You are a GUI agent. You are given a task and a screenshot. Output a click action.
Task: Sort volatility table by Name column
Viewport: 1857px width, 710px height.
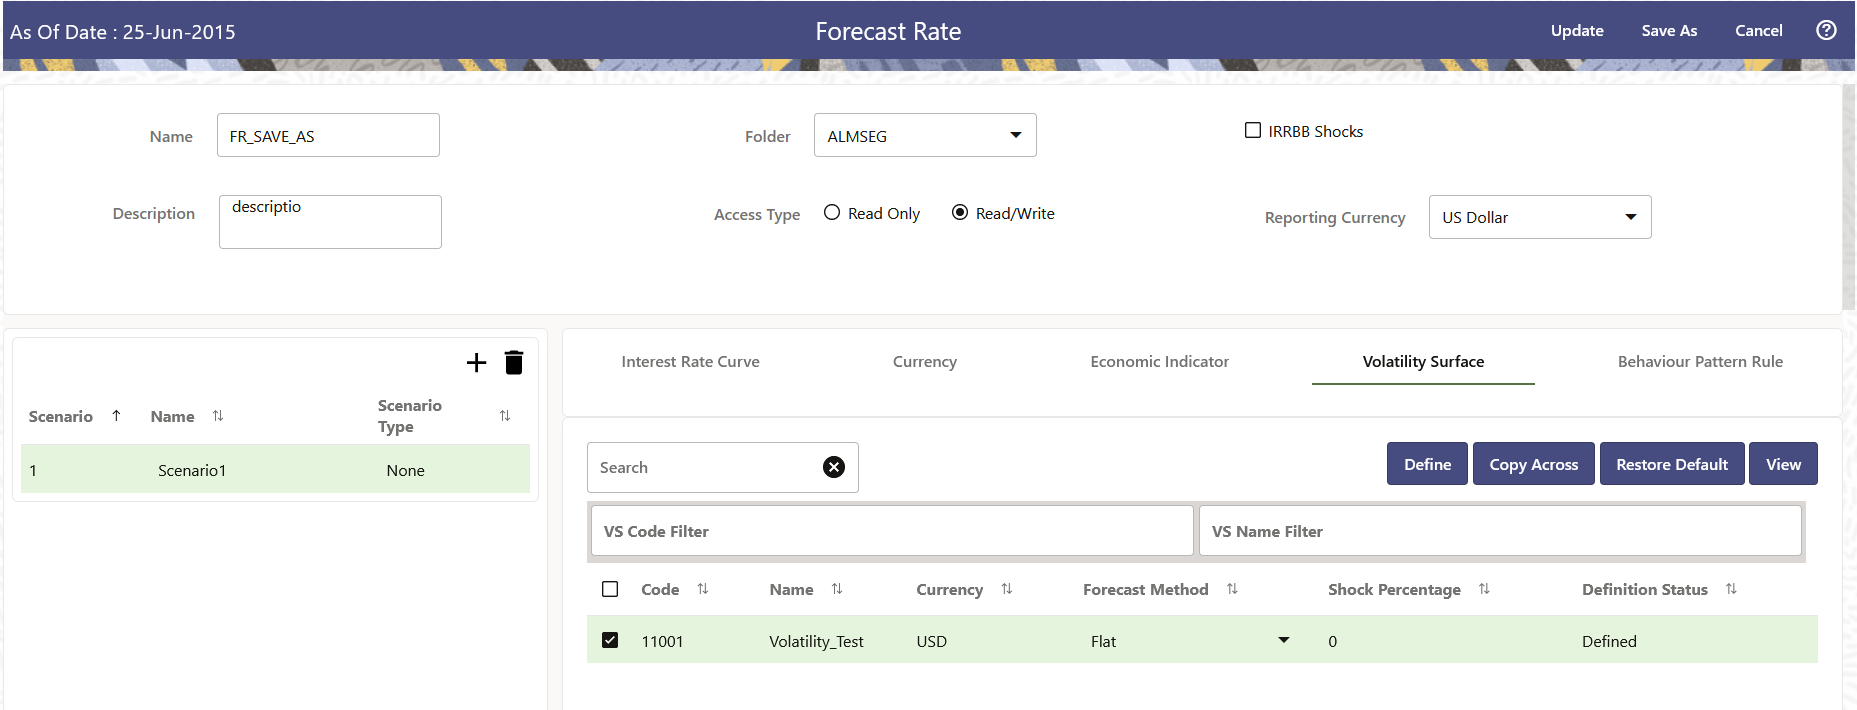click(x=837, y=589)
